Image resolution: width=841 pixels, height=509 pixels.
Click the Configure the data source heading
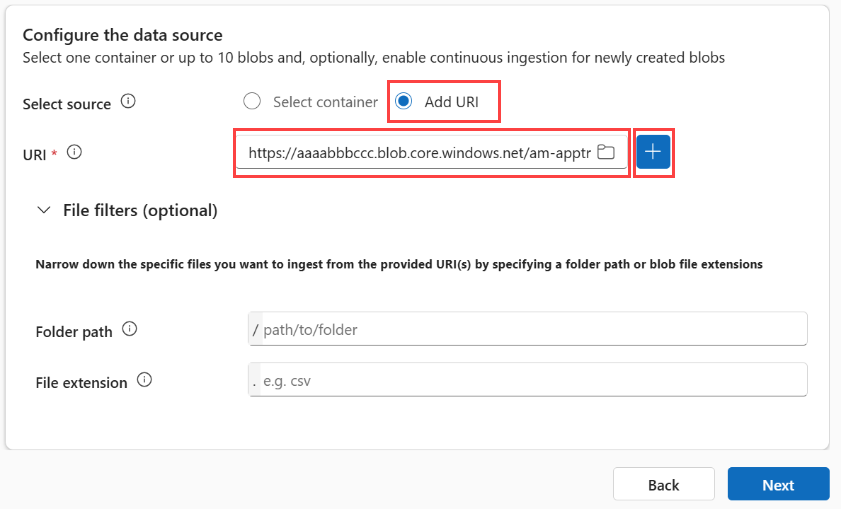click(x=122, y=36)
